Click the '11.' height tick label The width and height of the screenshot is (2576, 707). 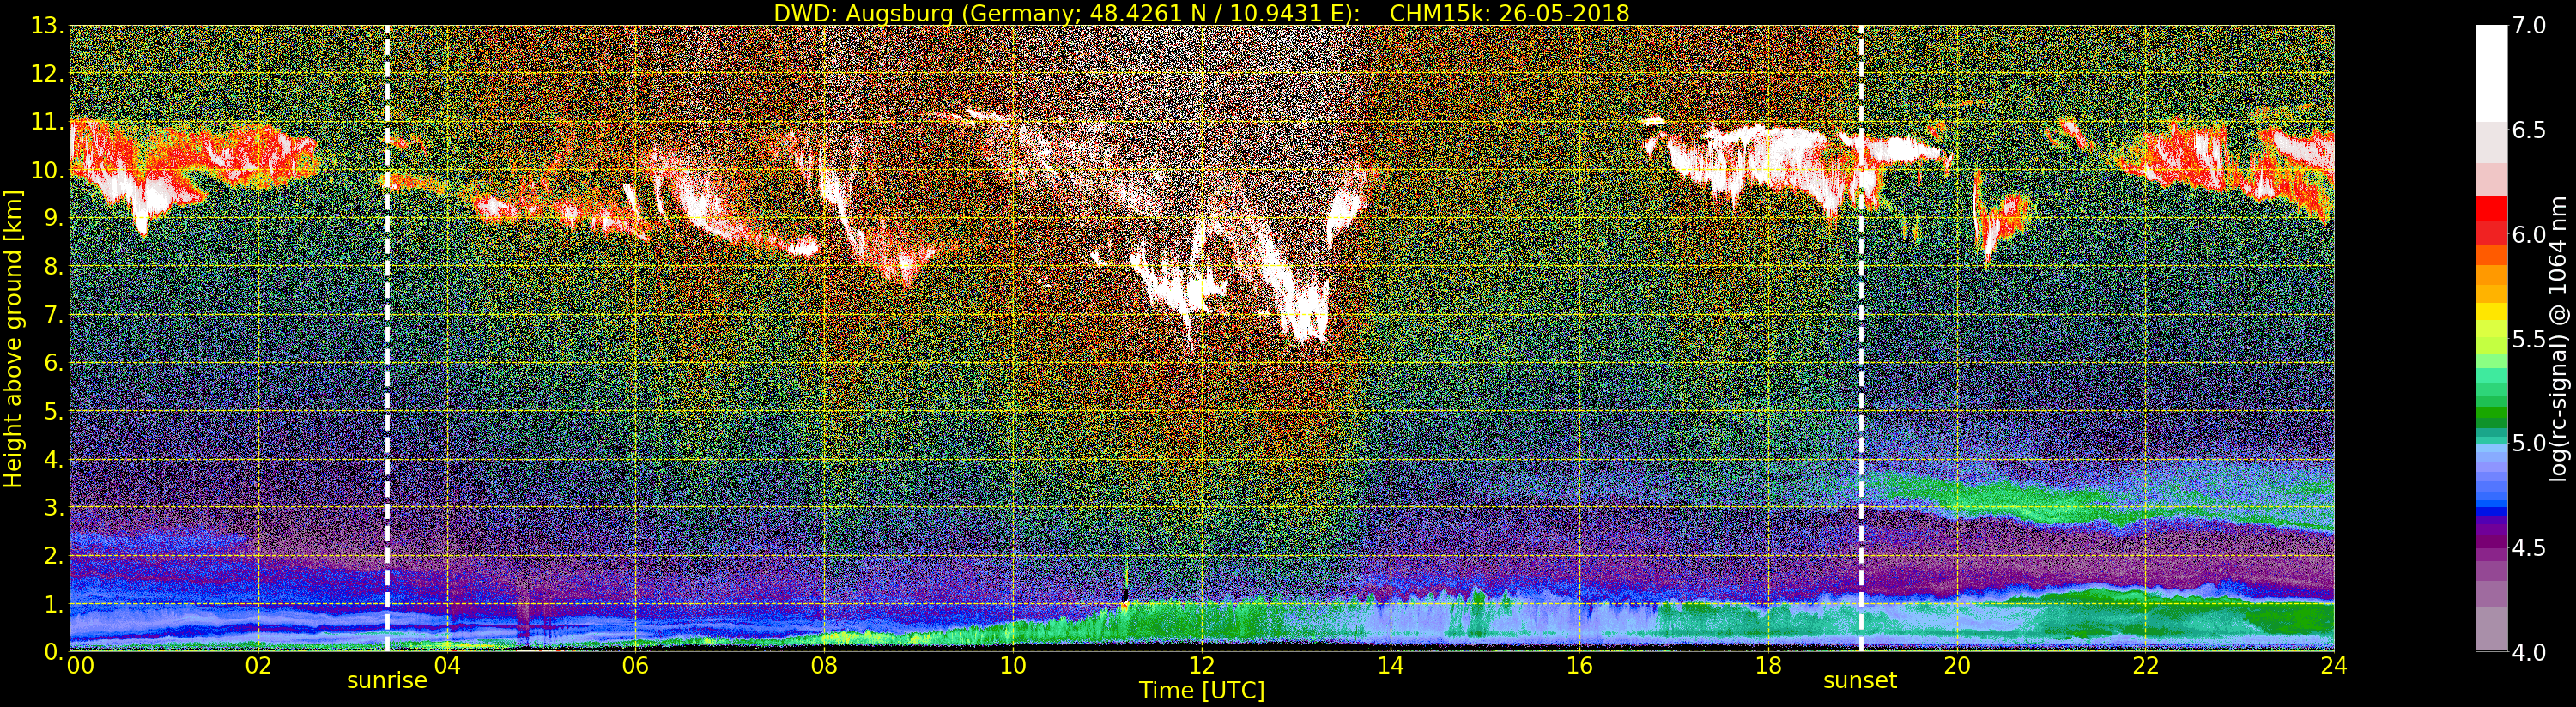48,122
